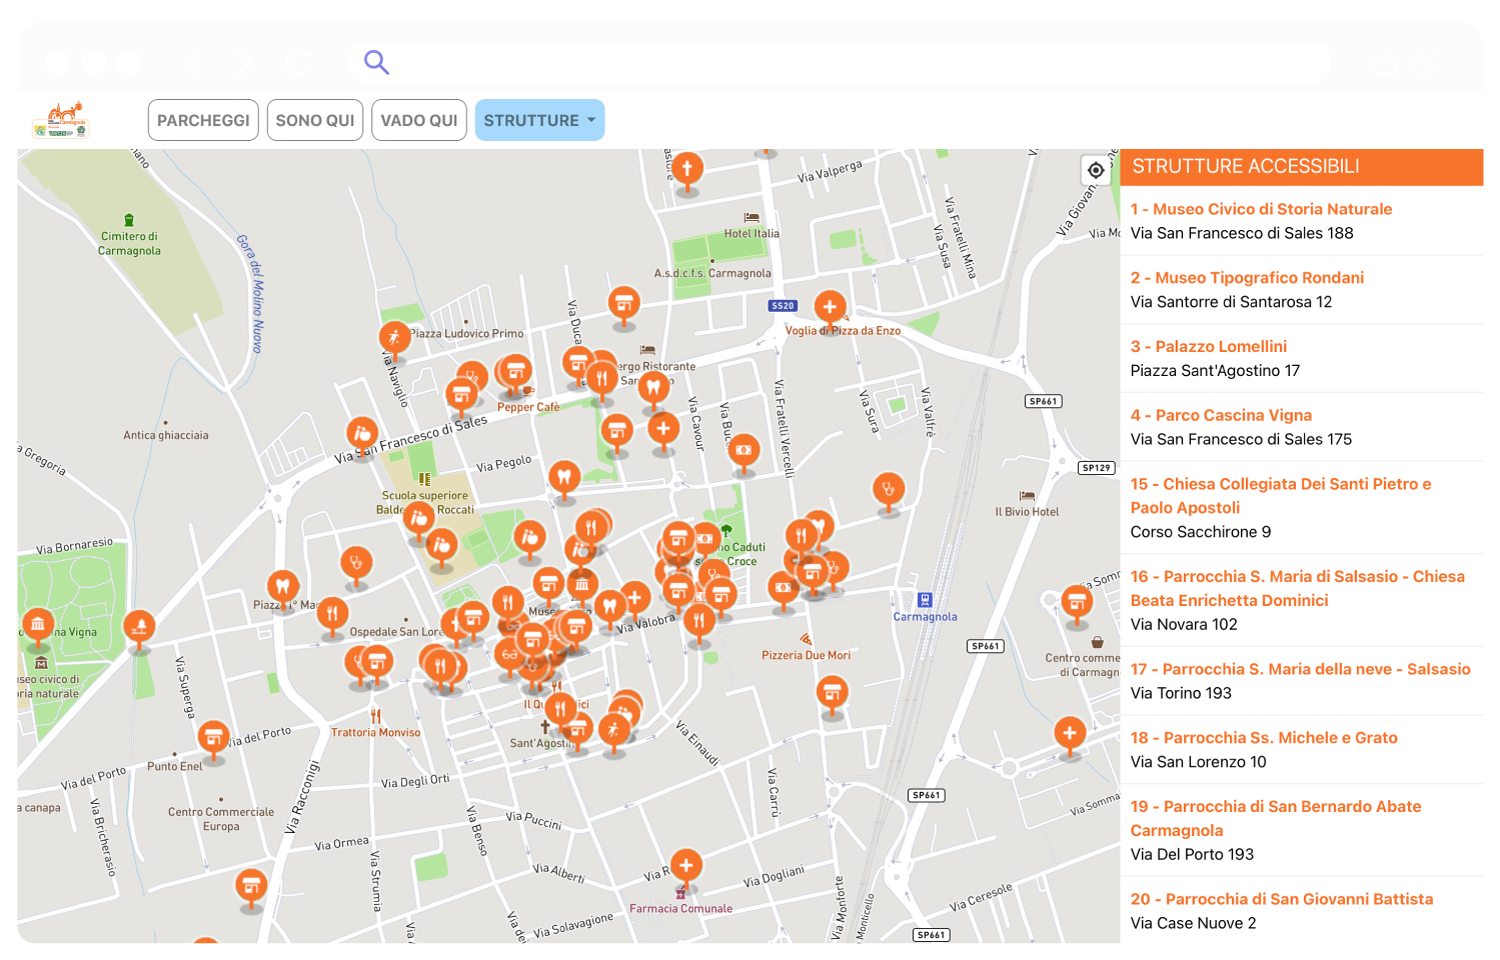This screenshot has height=960, width=1500.
Task: Open 20 - Parrocchia di San Giovanni Battista
Action: coord(1282,900)
